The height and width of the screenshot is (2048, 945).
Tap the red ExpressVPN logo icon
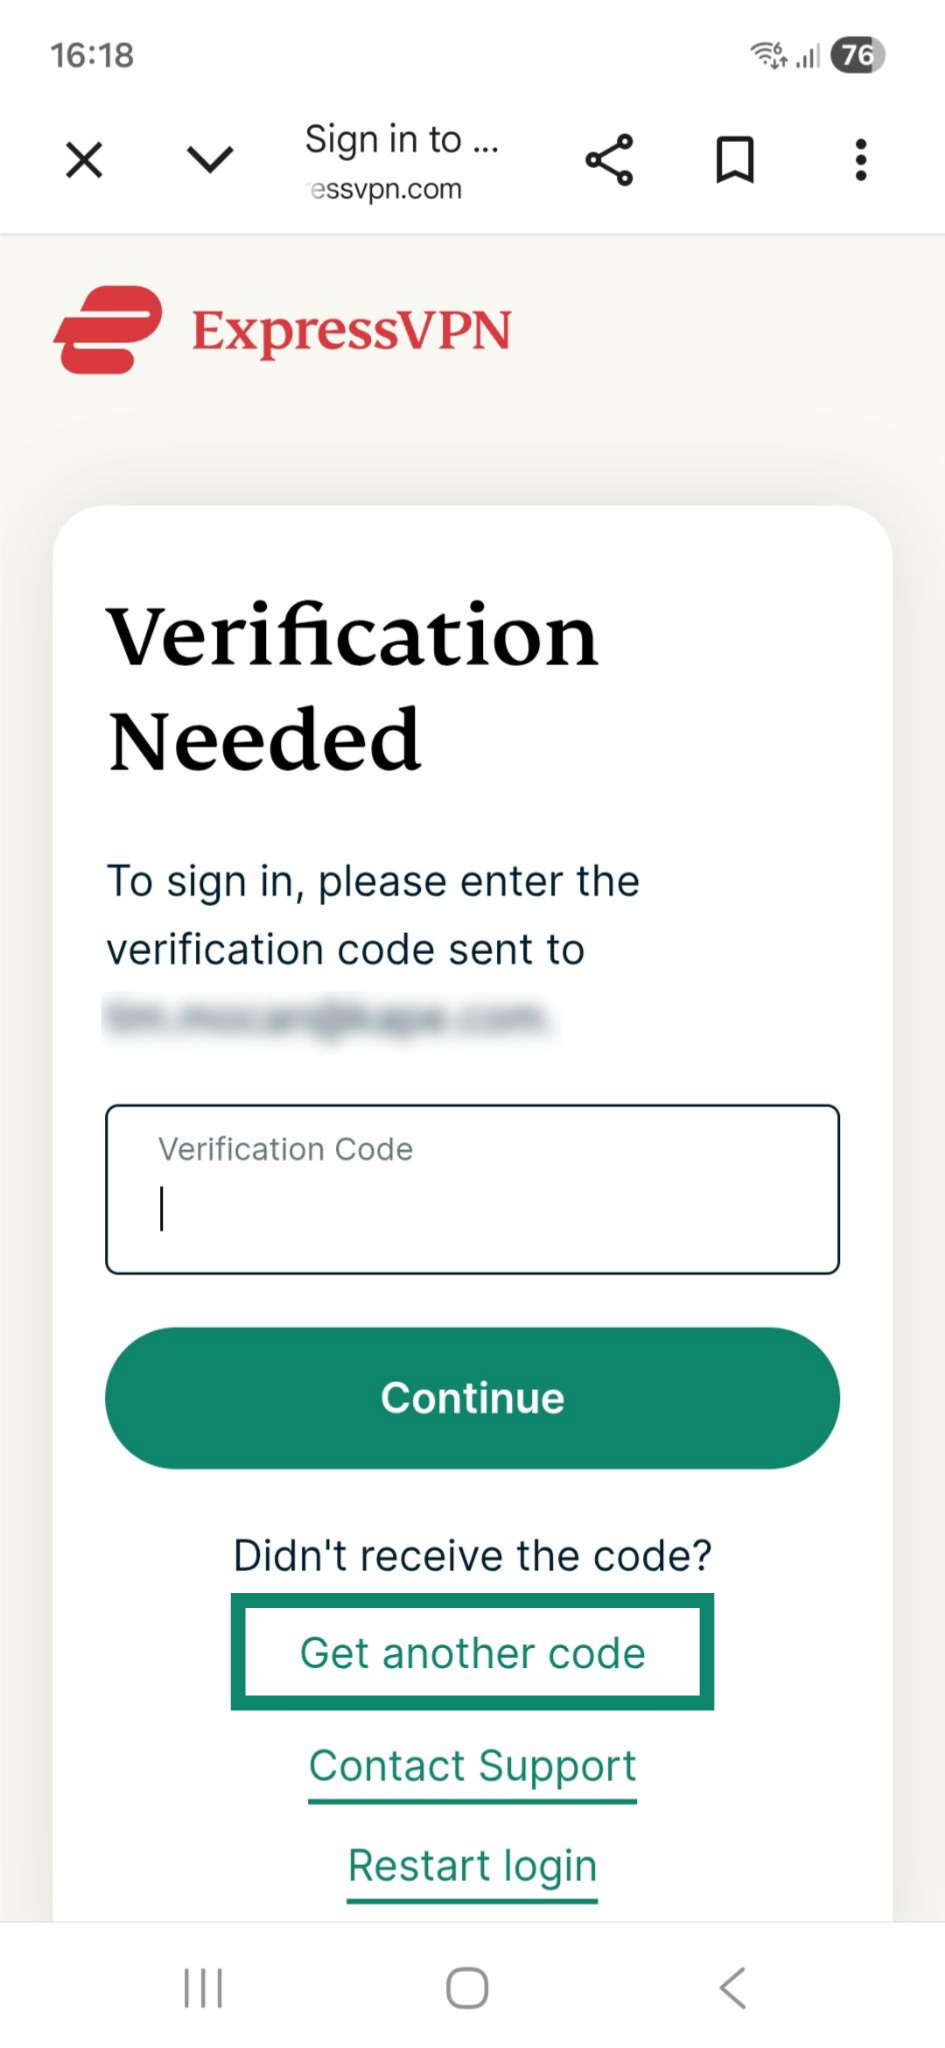tap(108, 330)
